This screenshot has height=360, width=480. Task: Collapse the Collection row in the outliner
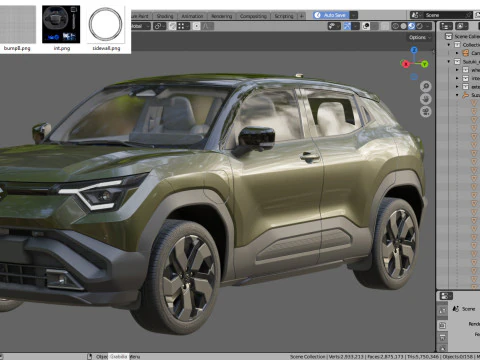click(x=449, y=45)
